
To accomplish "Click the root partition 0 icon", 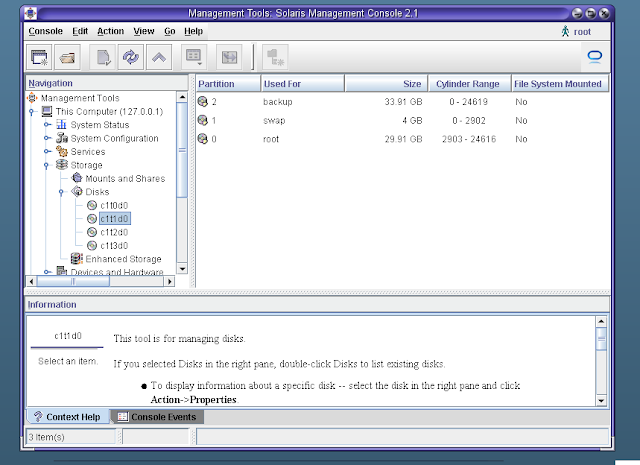I will [202, 139].
